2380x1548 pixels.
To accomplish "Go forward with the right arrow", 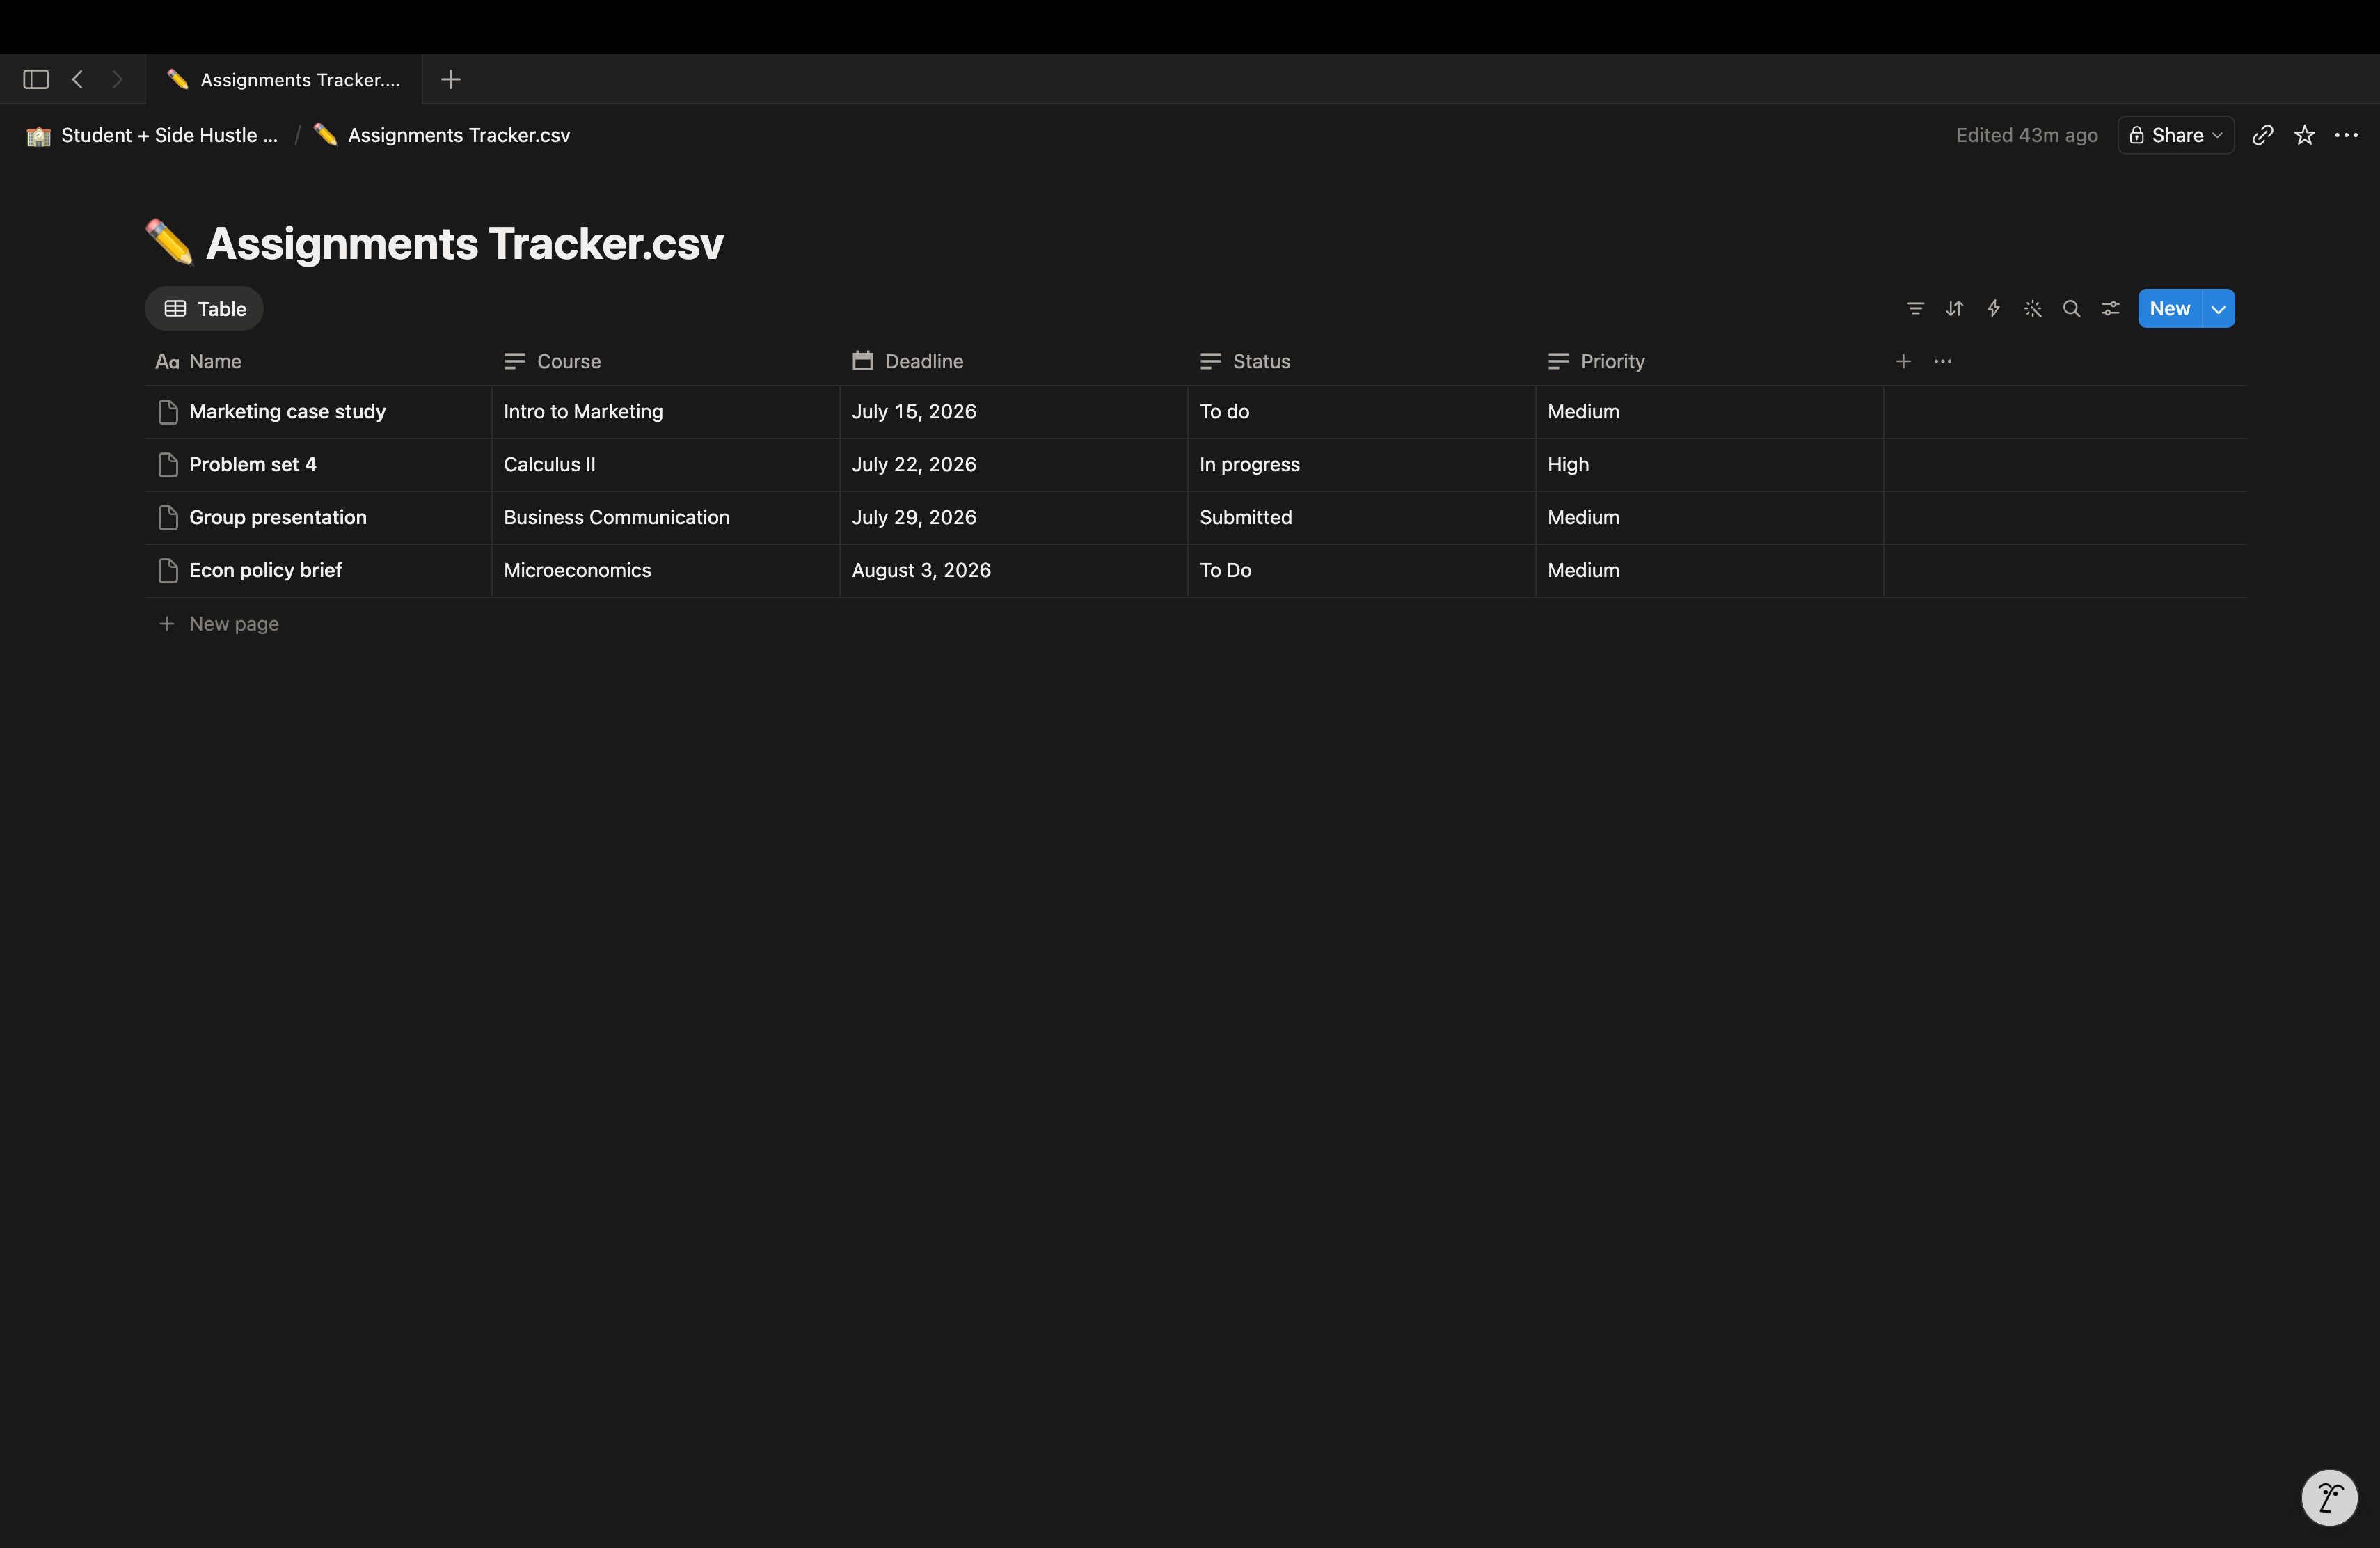I will click(x=117, y=79).
